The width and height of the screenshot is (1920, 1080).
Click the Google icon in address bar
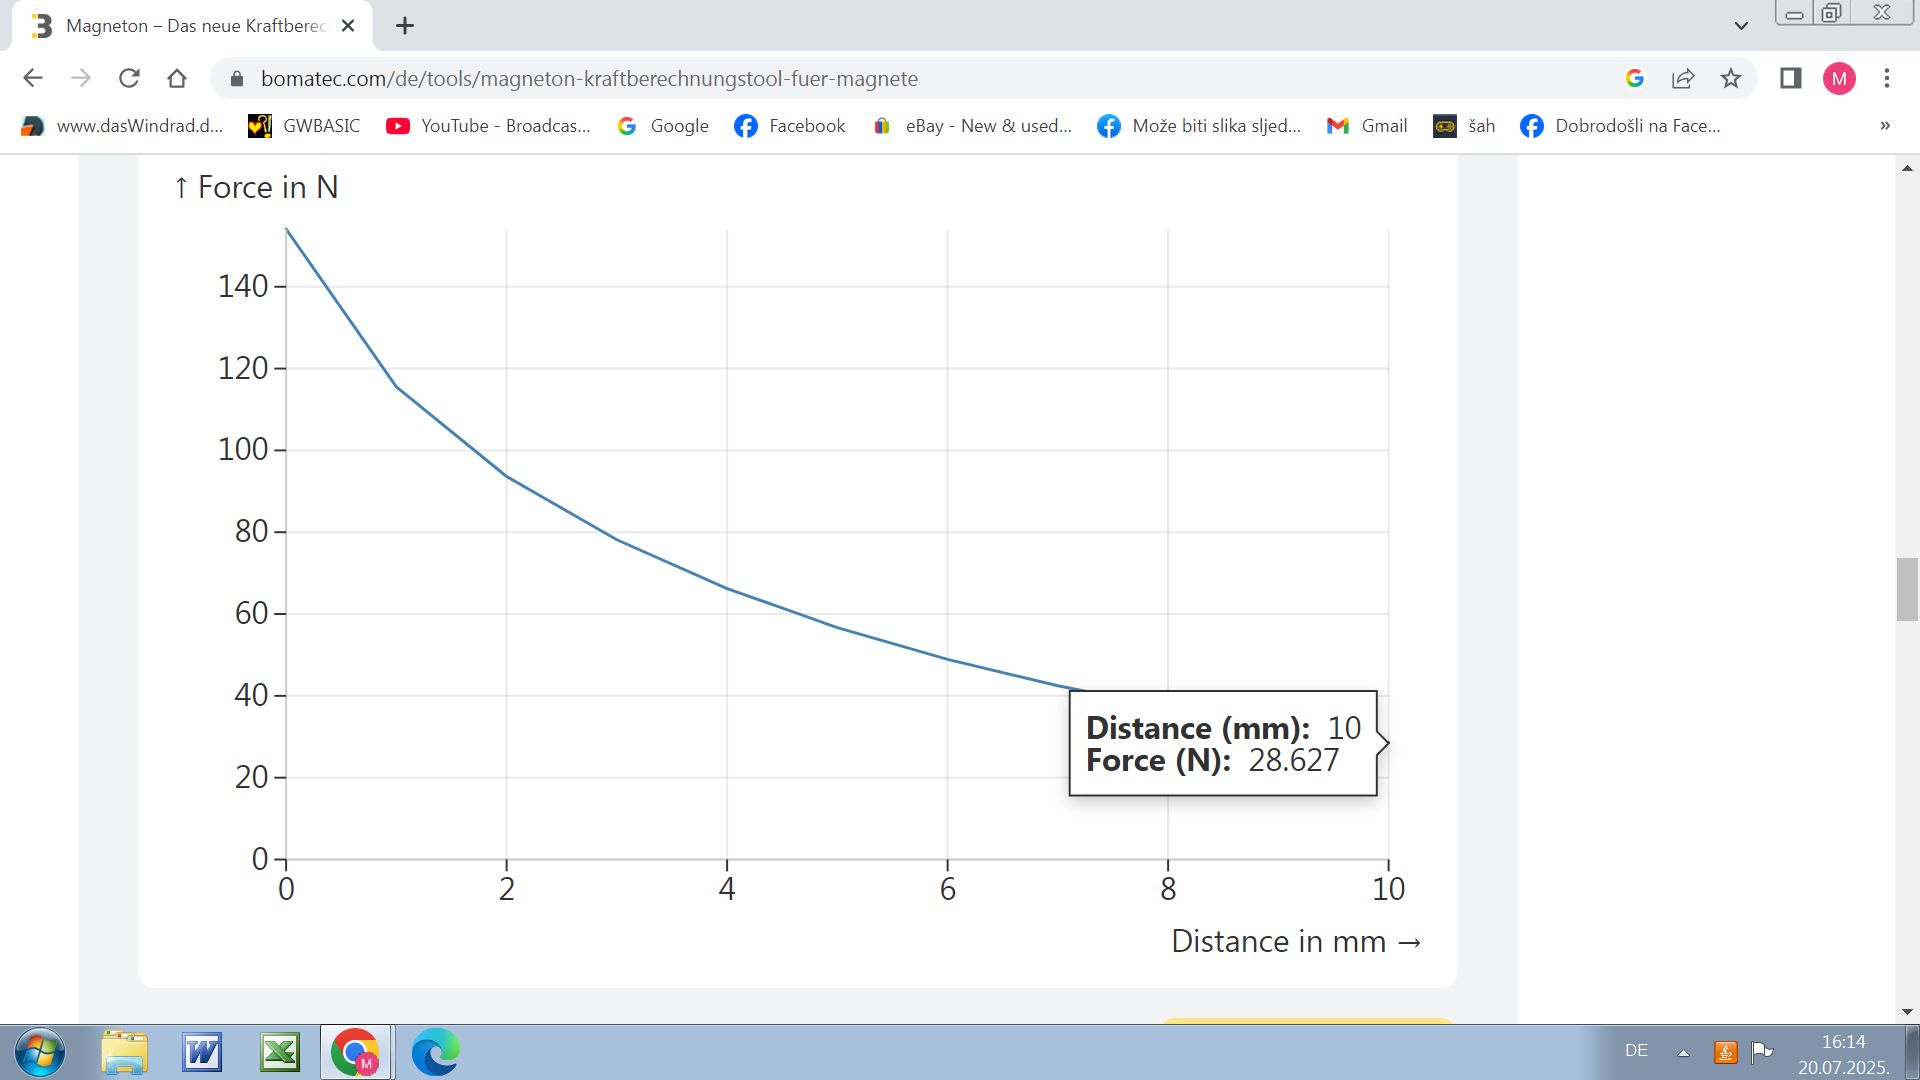pos(1635,78)
